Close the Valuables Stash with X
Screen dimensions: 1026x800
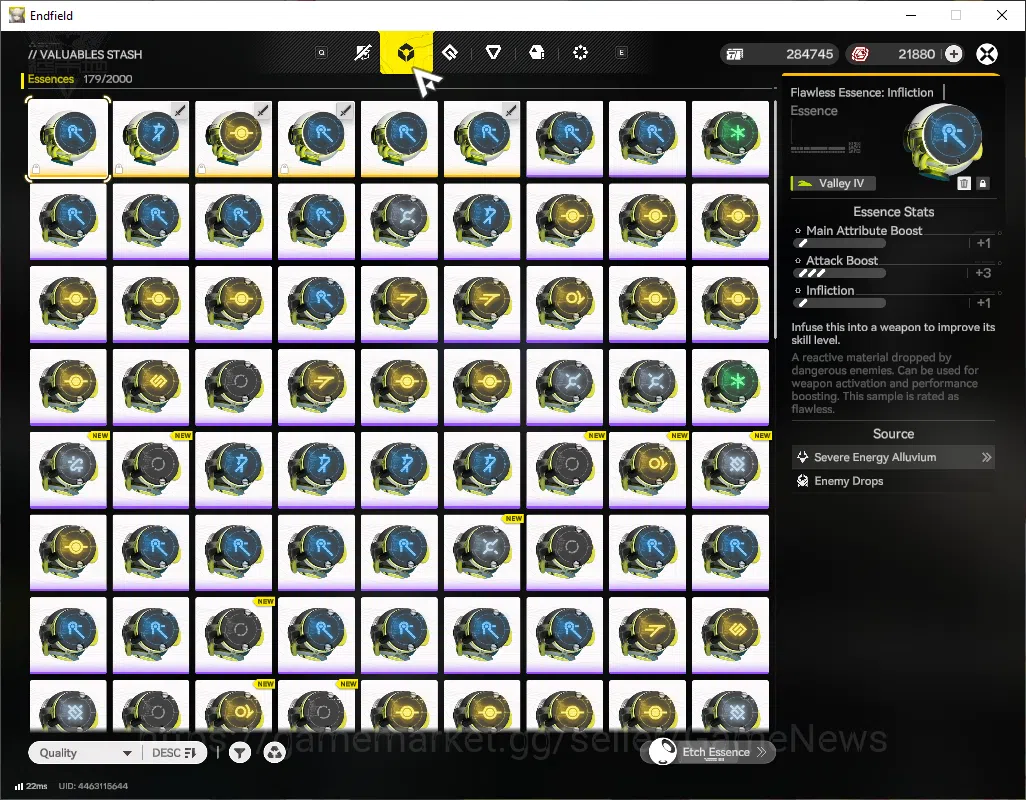pyautogui.click(x=987, y=54)
